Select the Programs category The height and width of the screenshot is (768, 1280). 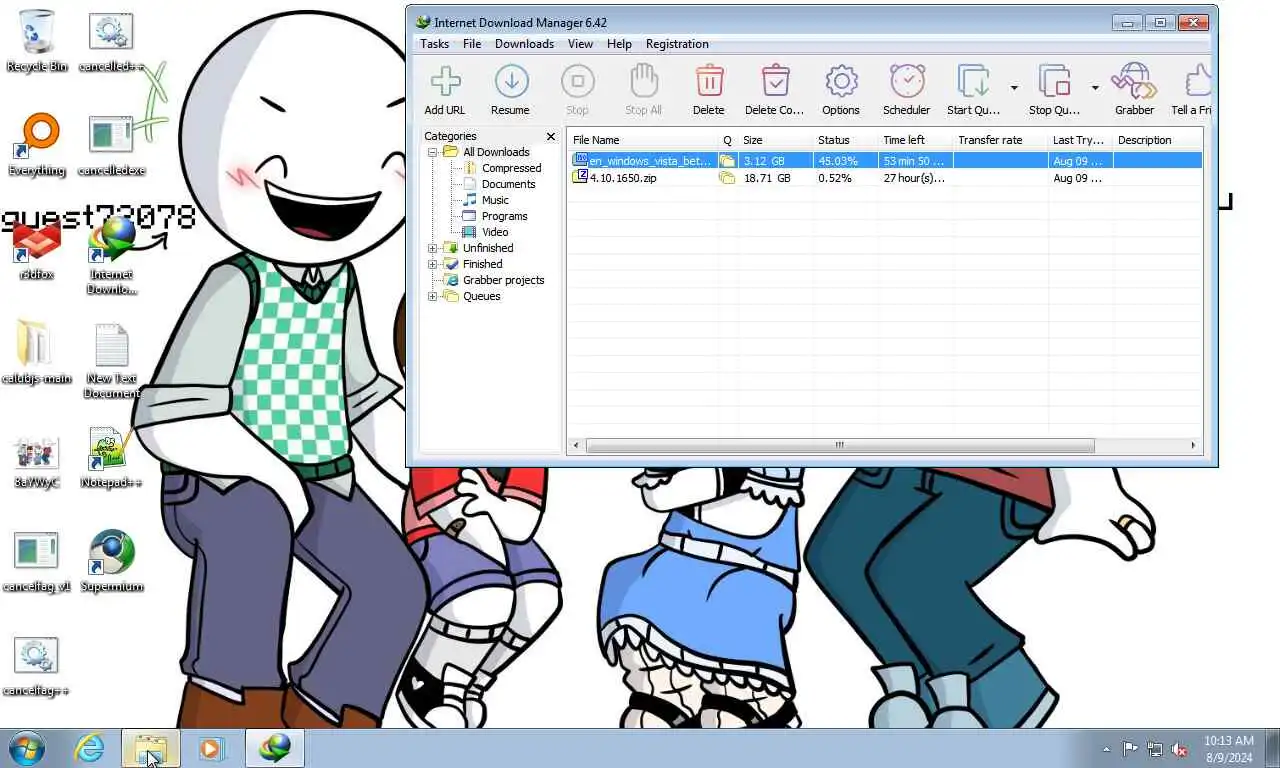point(504,216)
